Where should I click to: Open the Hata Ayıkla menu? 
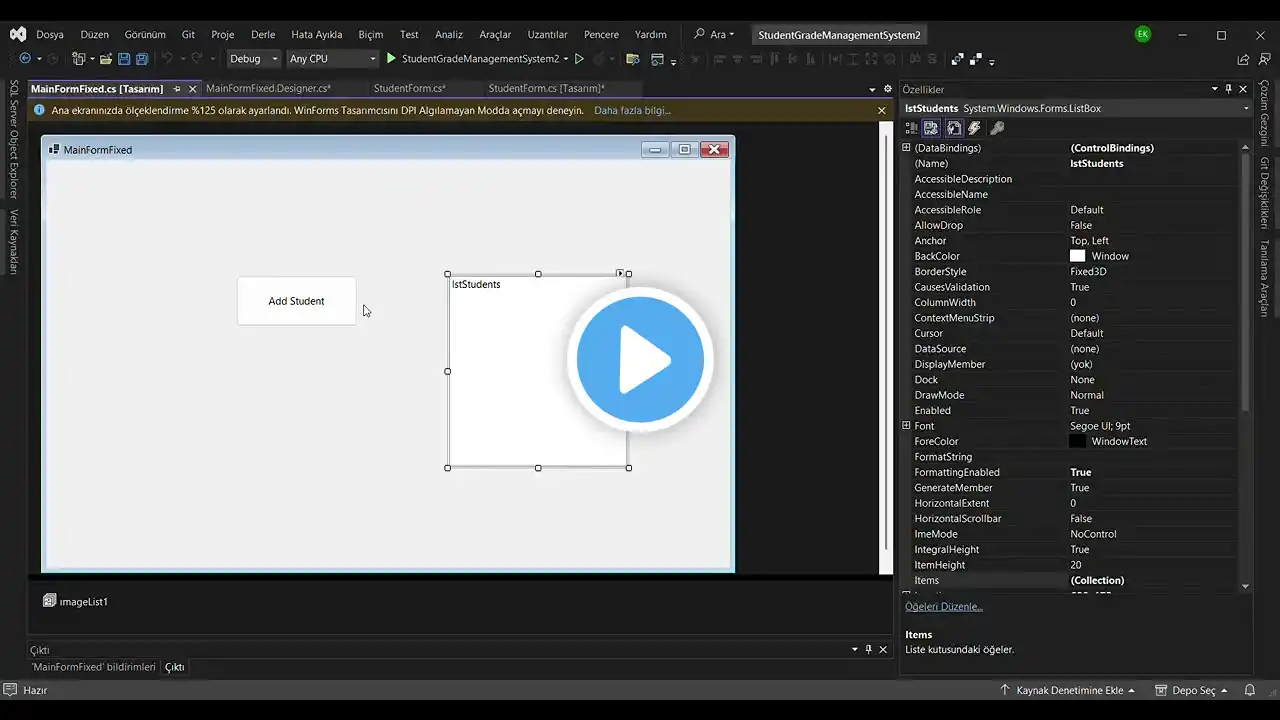316,34
